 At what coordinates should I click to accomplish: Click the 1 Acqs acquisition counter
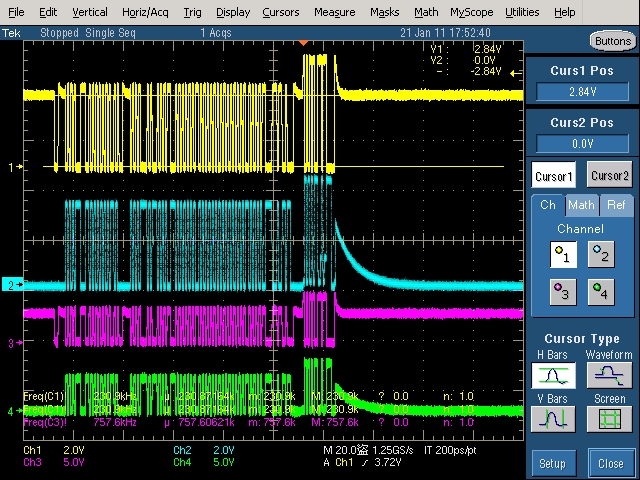click(216, 33)
